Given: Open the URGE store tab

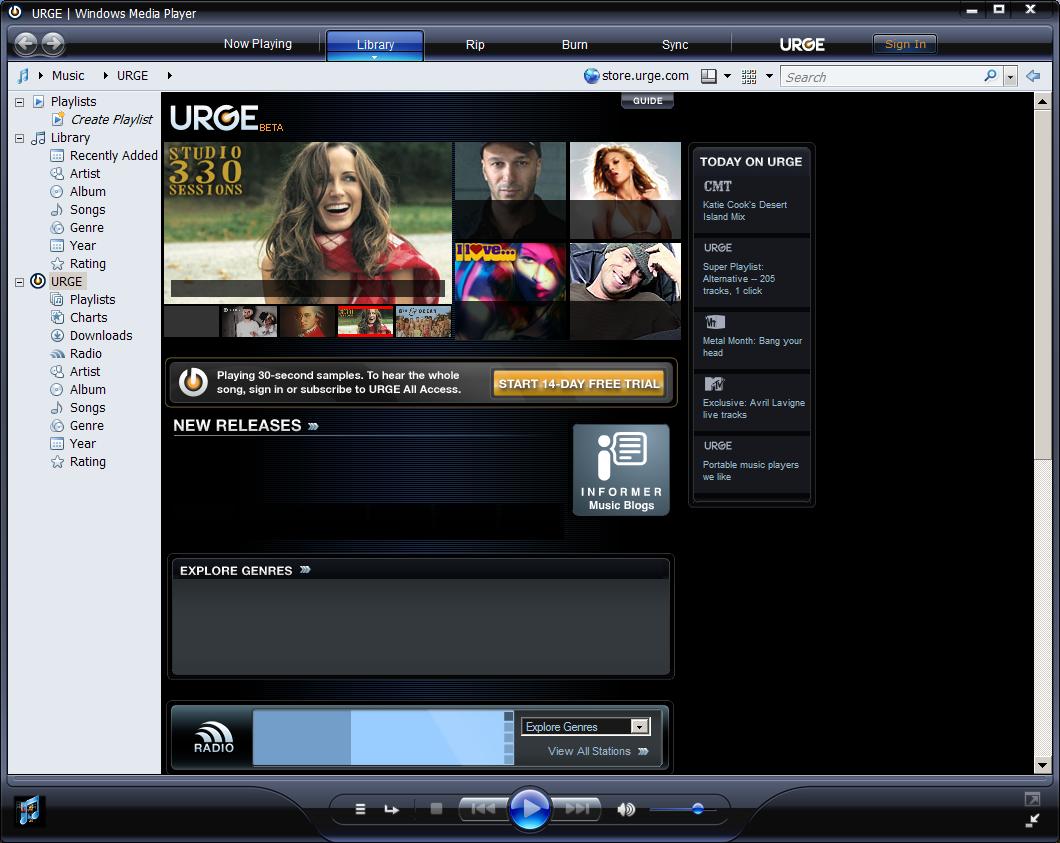Looking at the screenshot, I should point(802,45).
